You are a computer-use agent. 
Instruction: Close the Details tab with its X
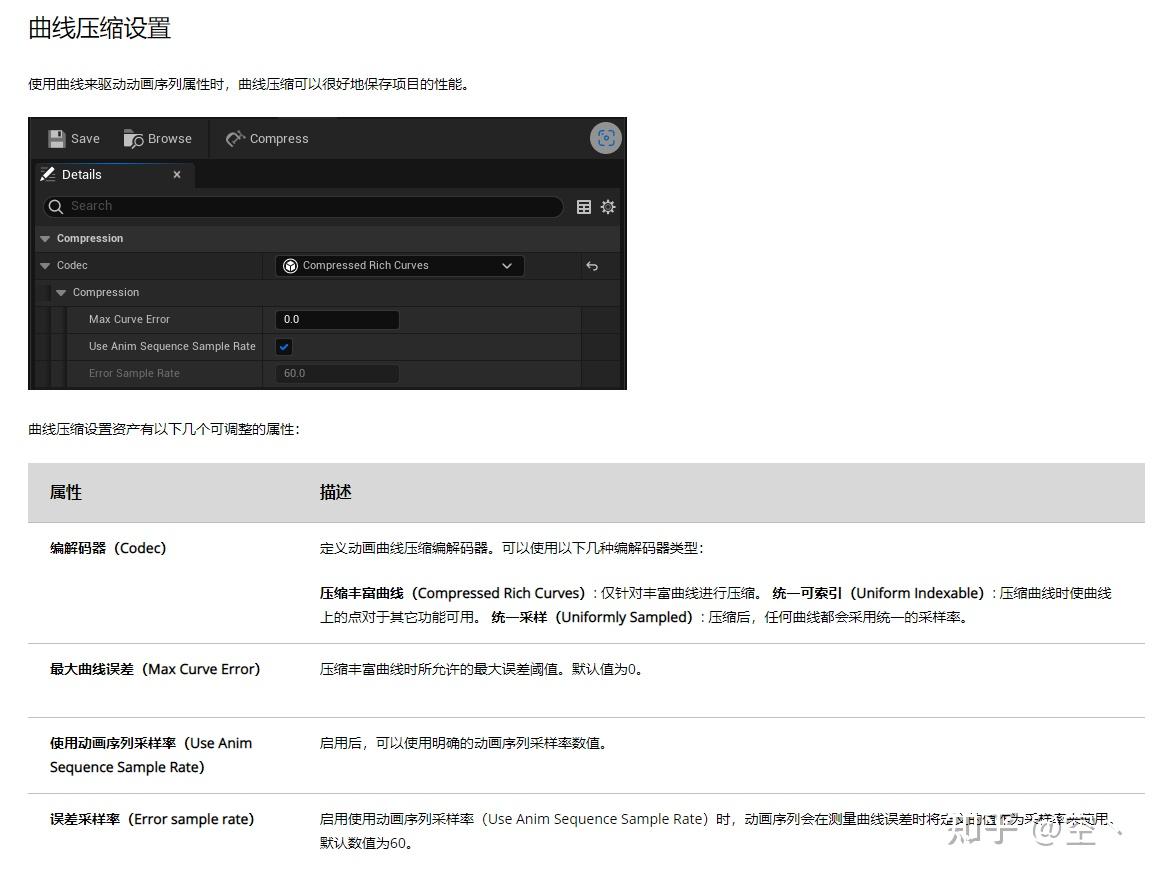177,174
